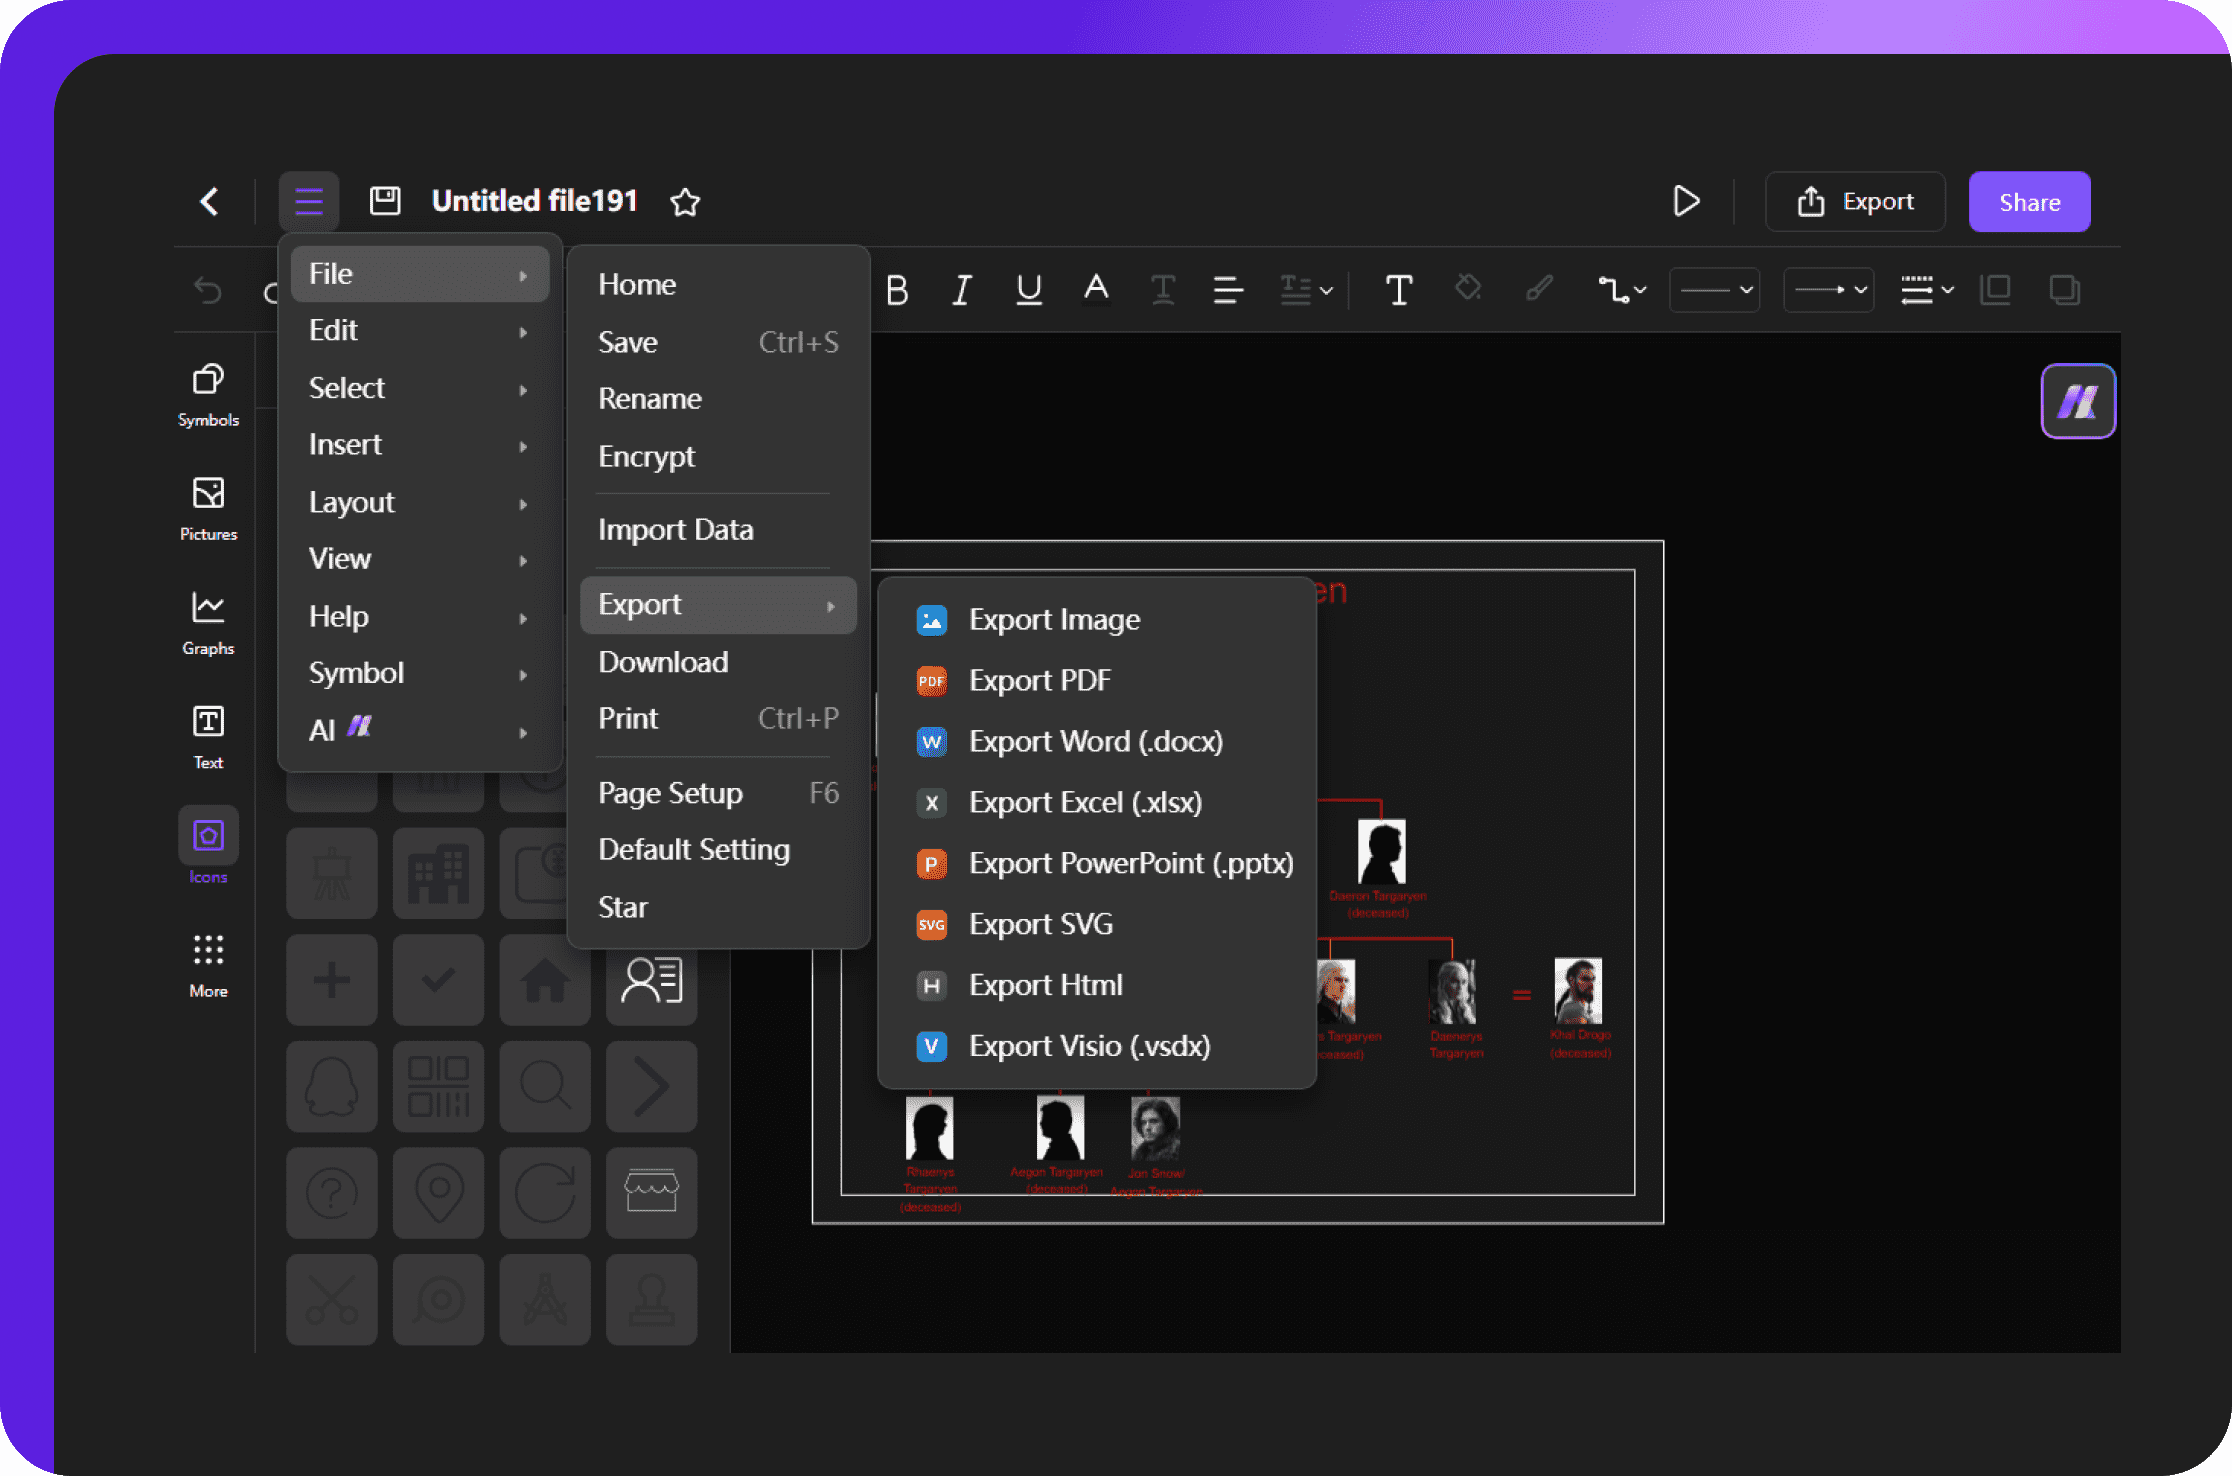This screenshot has width=2232, height=1476.
Task: Expand the File menu options
Action: point(420,273)
